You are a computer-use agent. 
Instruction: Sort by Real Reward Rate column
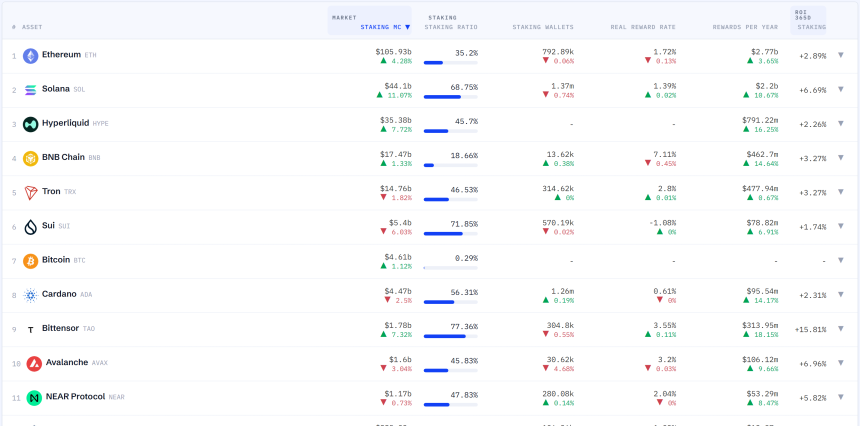643,27
